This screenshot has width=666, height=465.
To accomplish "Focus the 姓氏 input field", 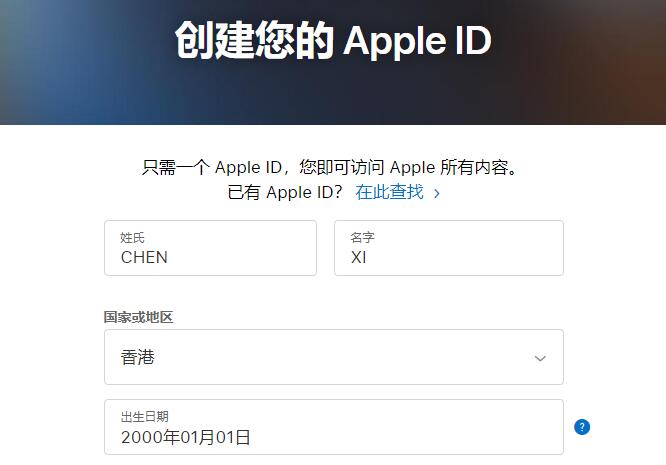I will [210, 248].
